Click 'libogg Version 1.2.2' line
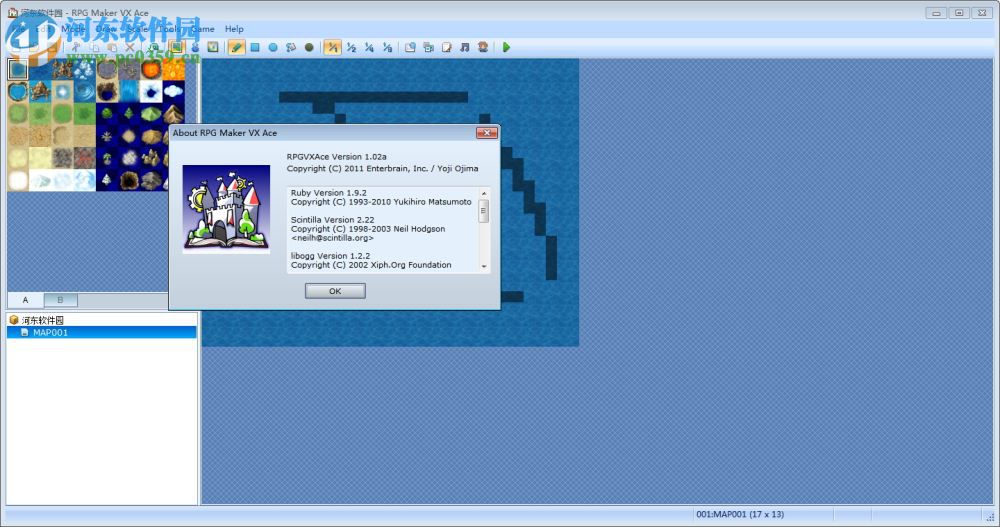This screenshot has height=527, width=1000. 330,256
